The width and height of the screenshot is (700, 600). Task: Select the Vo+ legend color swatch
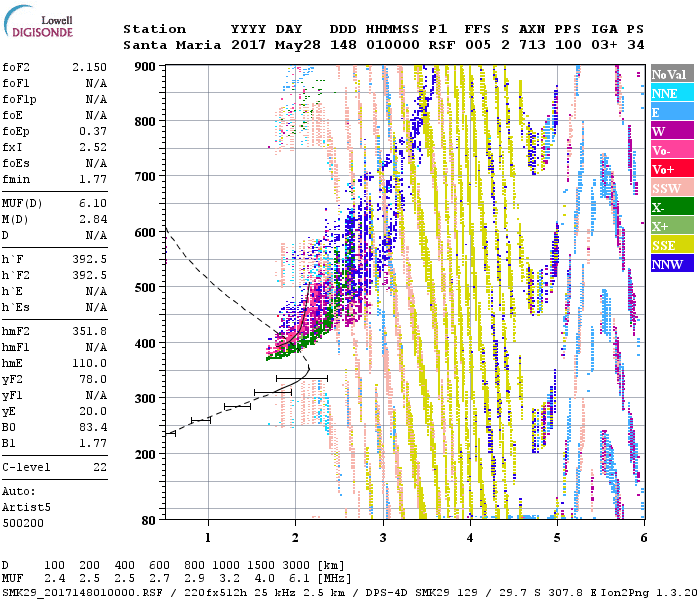pyautogui.click(x=672, y=168)
